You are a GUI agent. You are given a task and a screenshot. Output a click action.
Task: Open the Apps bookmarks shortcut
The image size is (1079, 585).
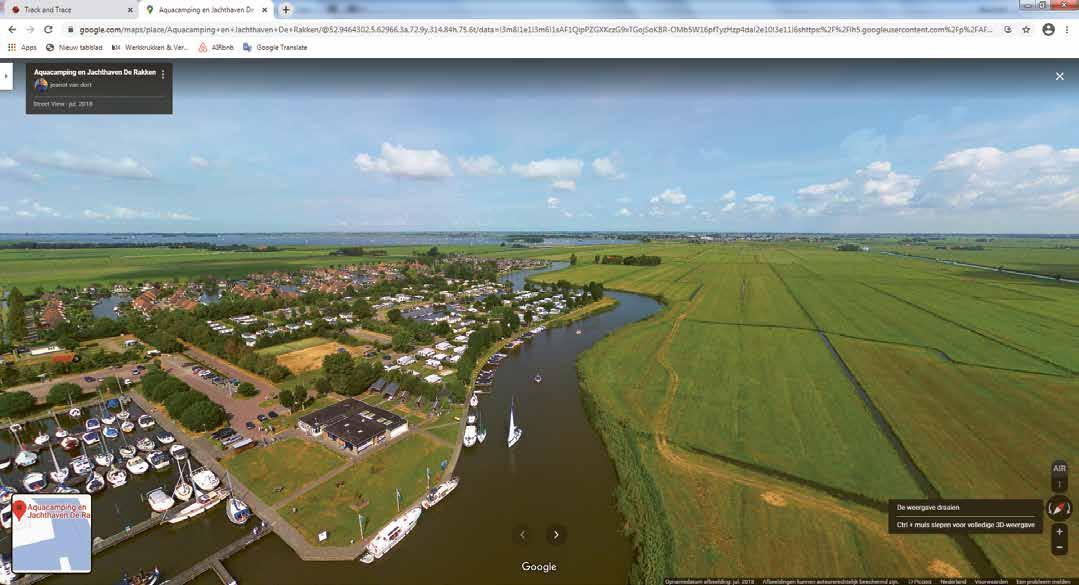(22, 47)
